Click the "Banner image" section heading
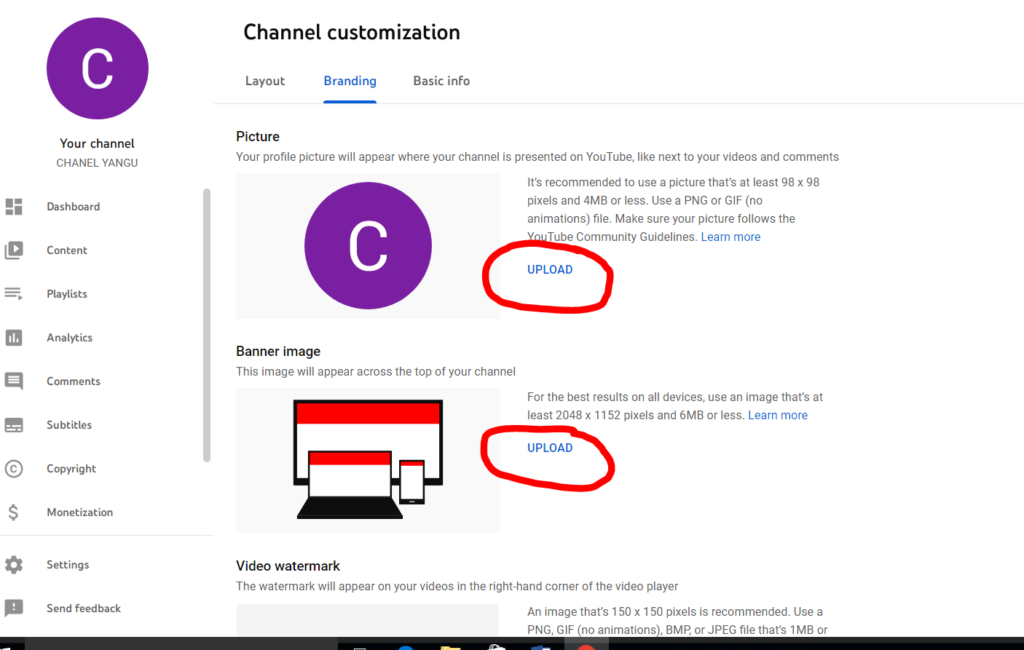The image size is (1024, 650). coord(278,351)
